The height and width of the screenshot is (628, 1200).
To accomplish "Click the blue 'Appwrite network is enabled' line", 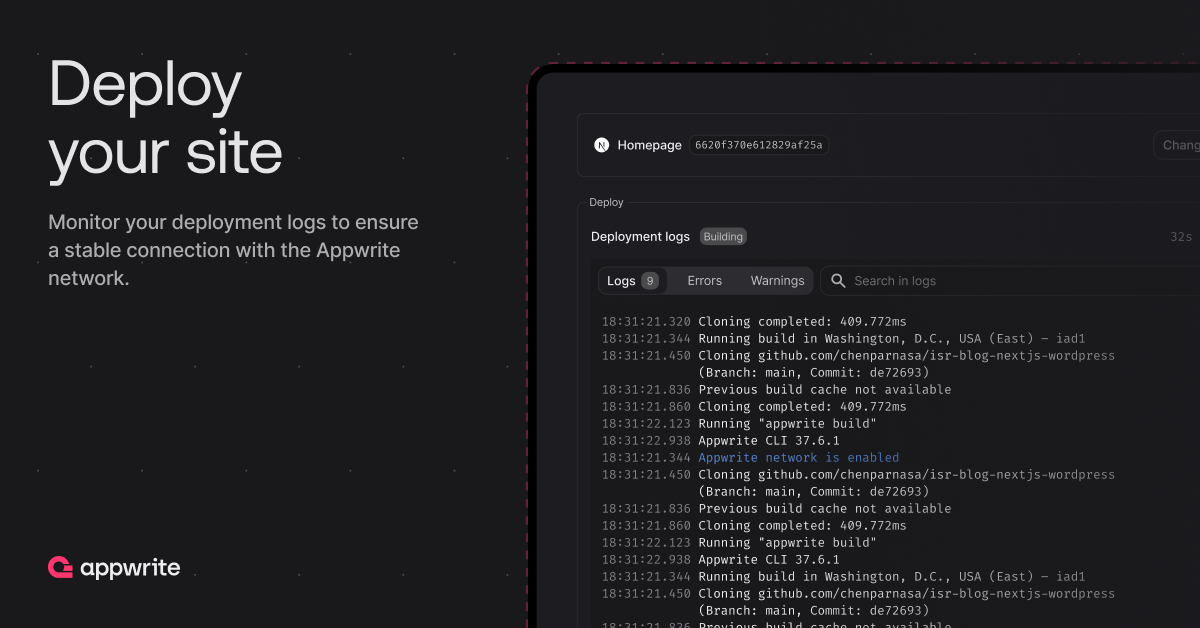I will click(x=798, y=457).
